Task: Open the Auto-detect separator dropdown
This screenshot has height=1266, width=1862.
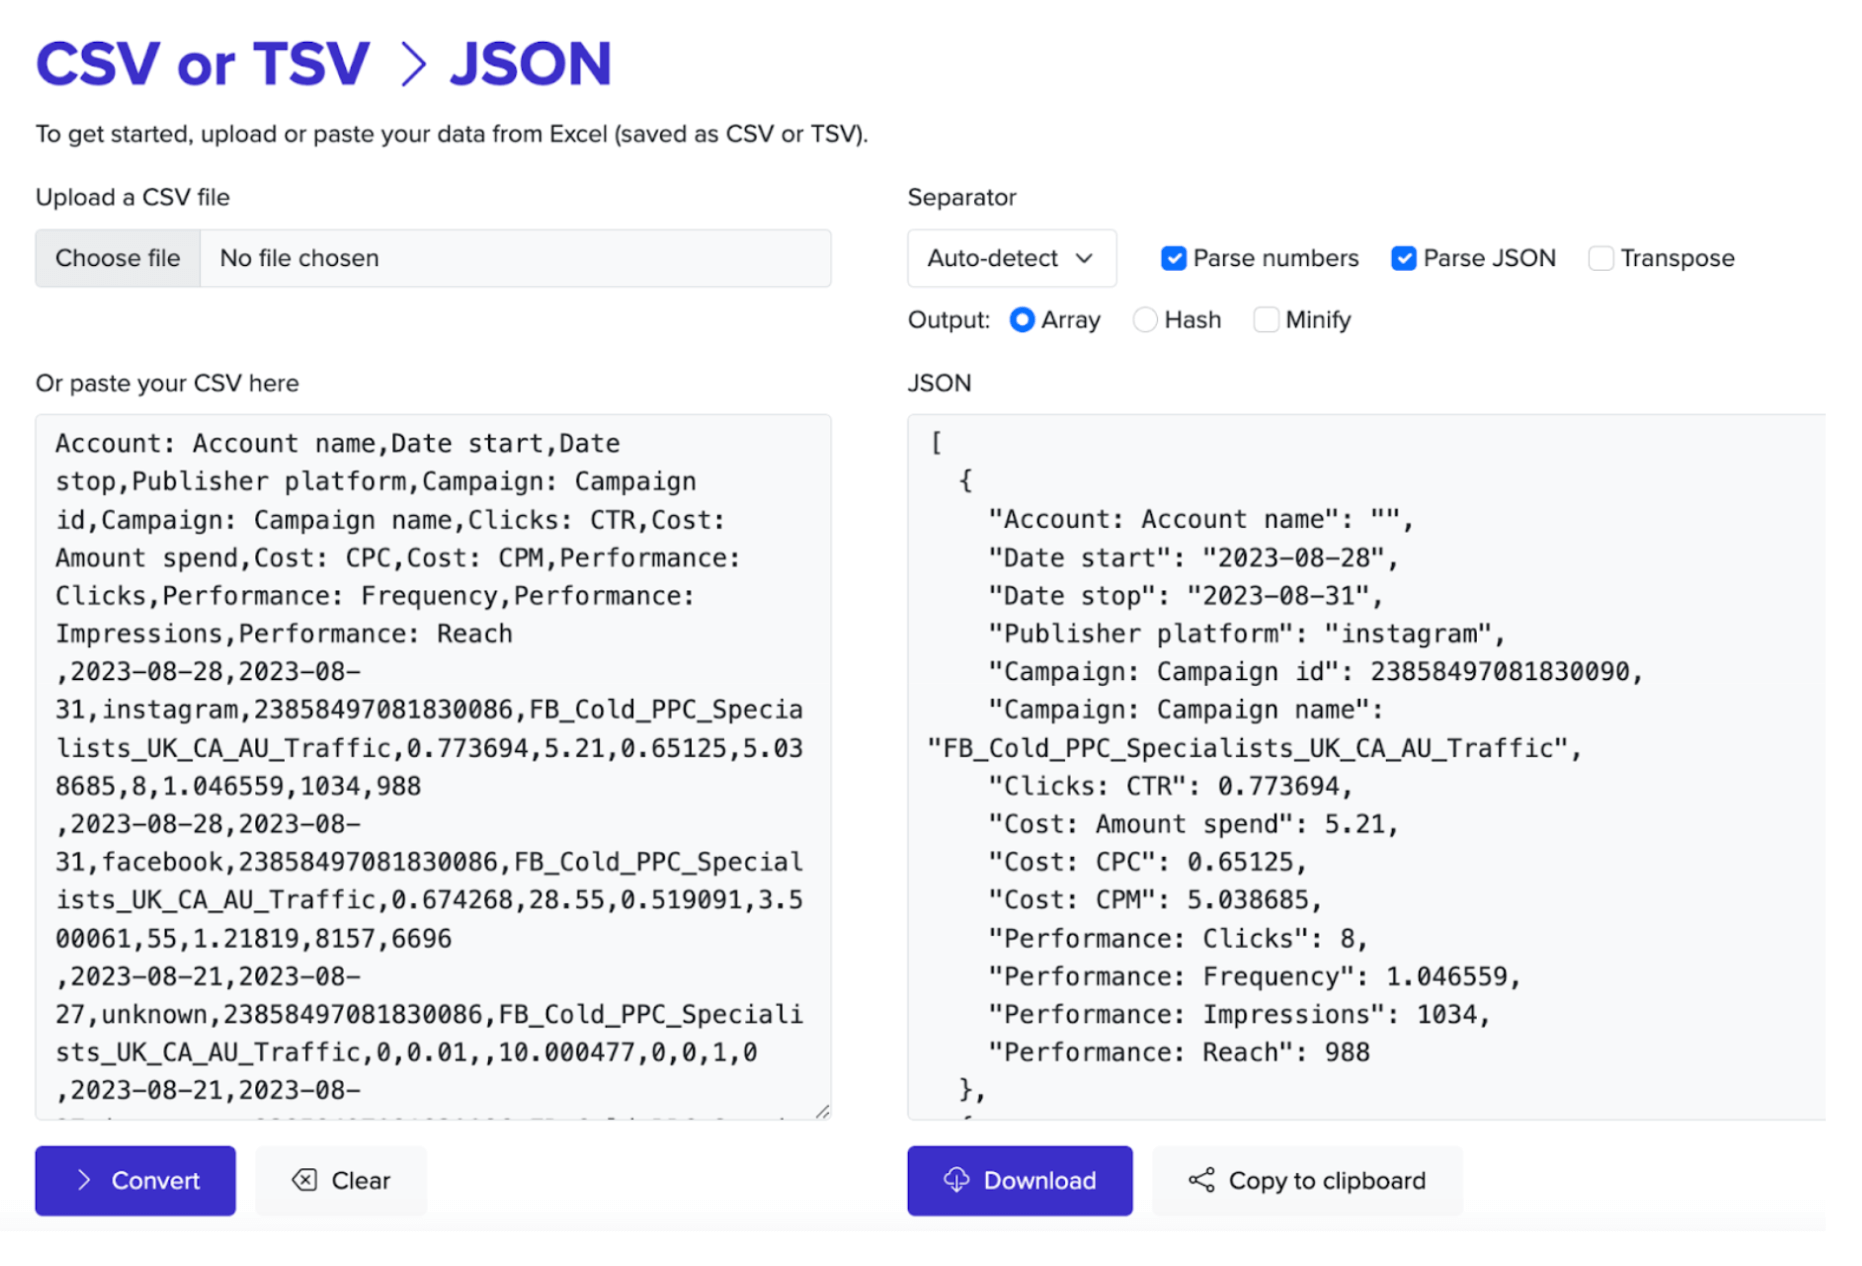Action: click(x=1012, y=258)
